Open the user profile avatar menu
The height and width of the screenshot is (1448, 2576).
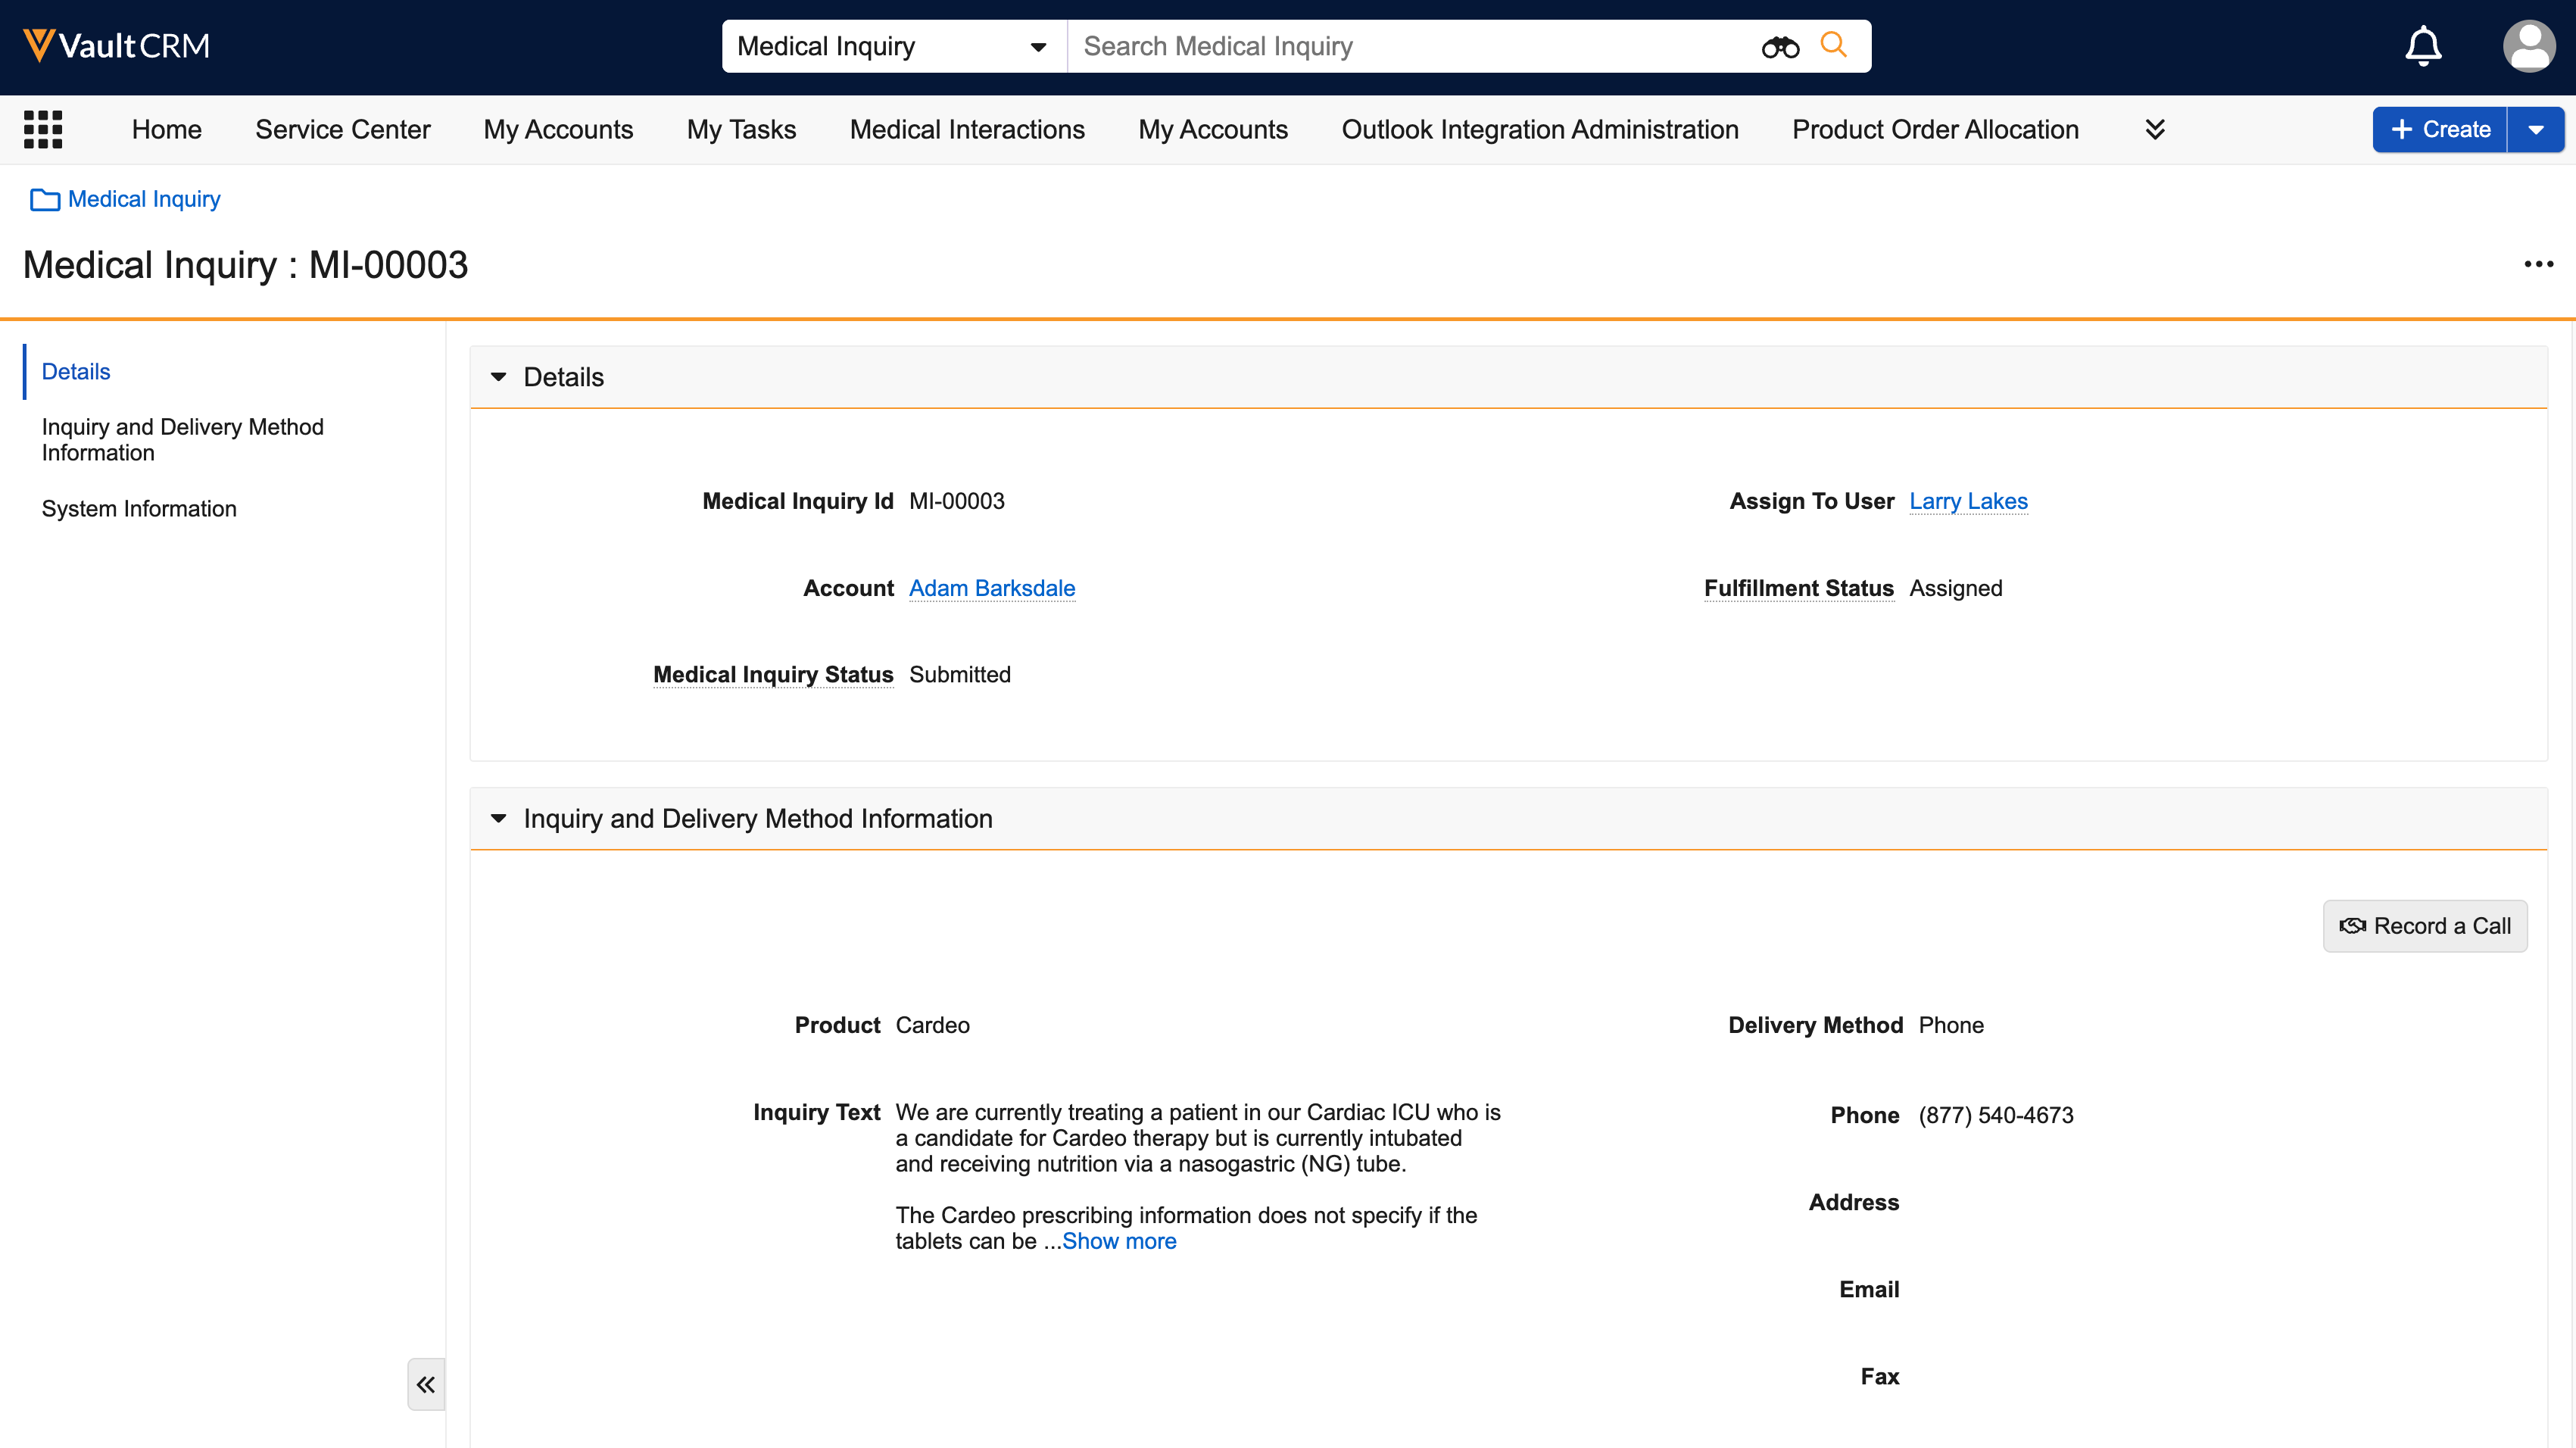pyautogui.click(x=2528, y=46)
